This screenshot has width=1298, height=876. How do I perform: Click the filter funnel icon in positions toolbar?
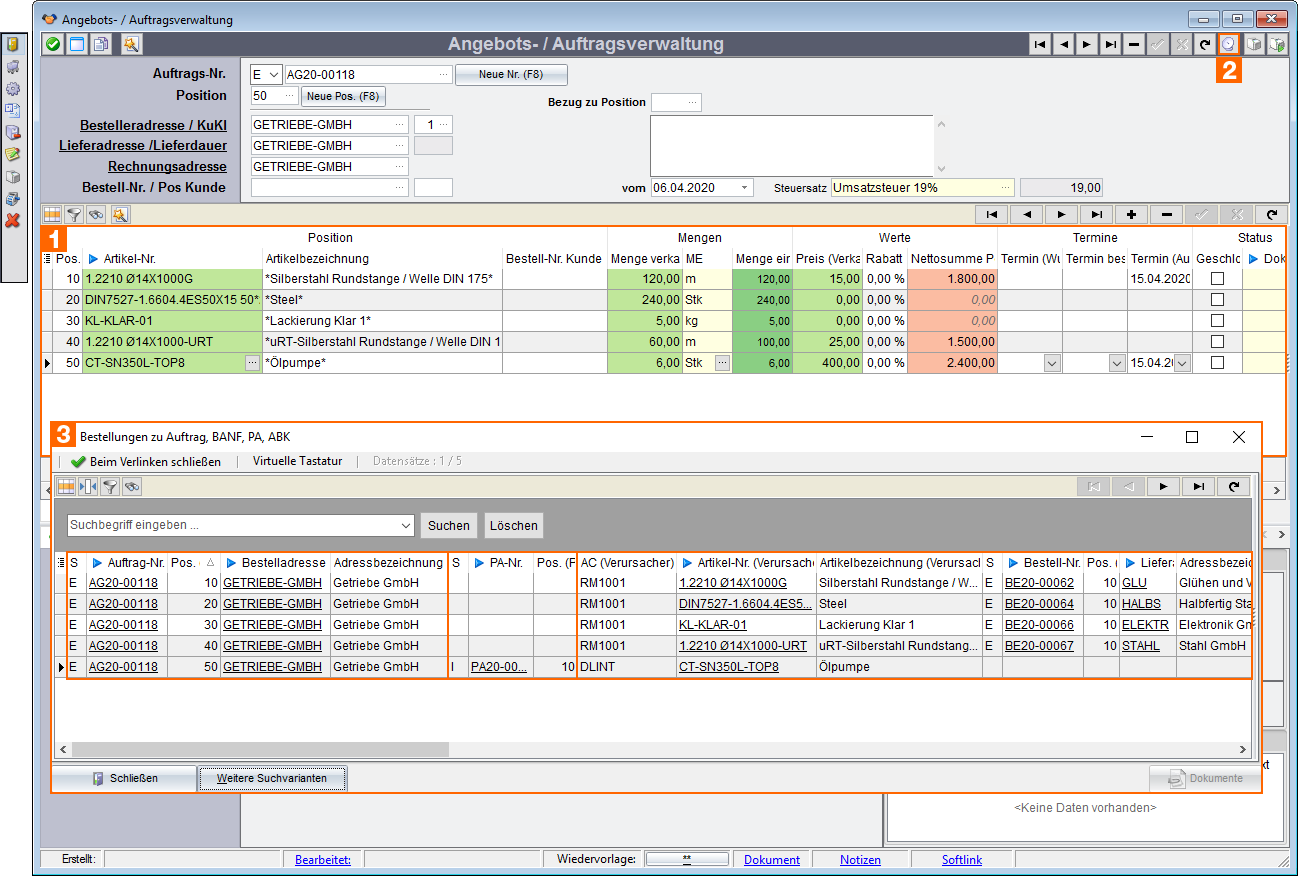click(x=74, y=214)
